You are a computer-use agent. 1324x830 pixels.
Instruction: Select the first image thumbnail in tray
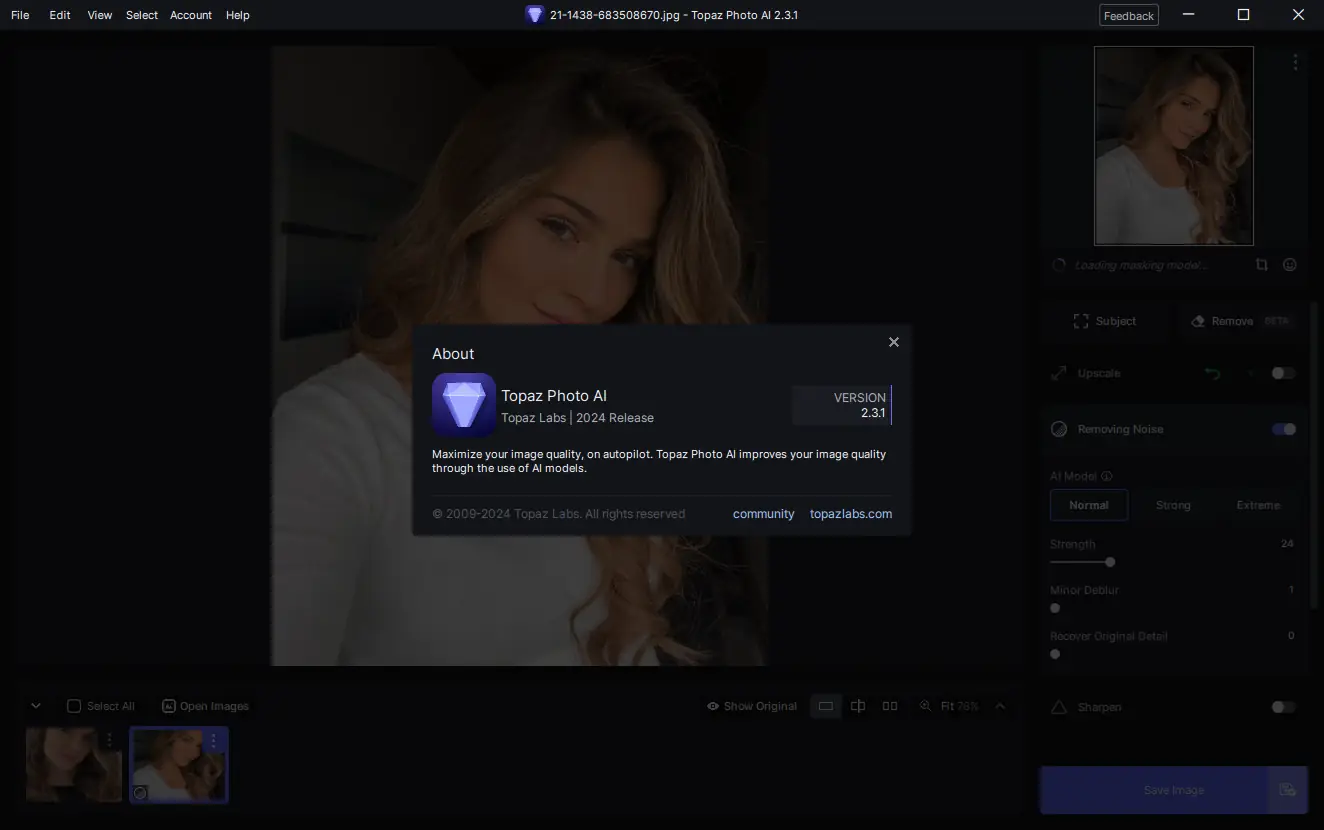click(x=73, y=765)
